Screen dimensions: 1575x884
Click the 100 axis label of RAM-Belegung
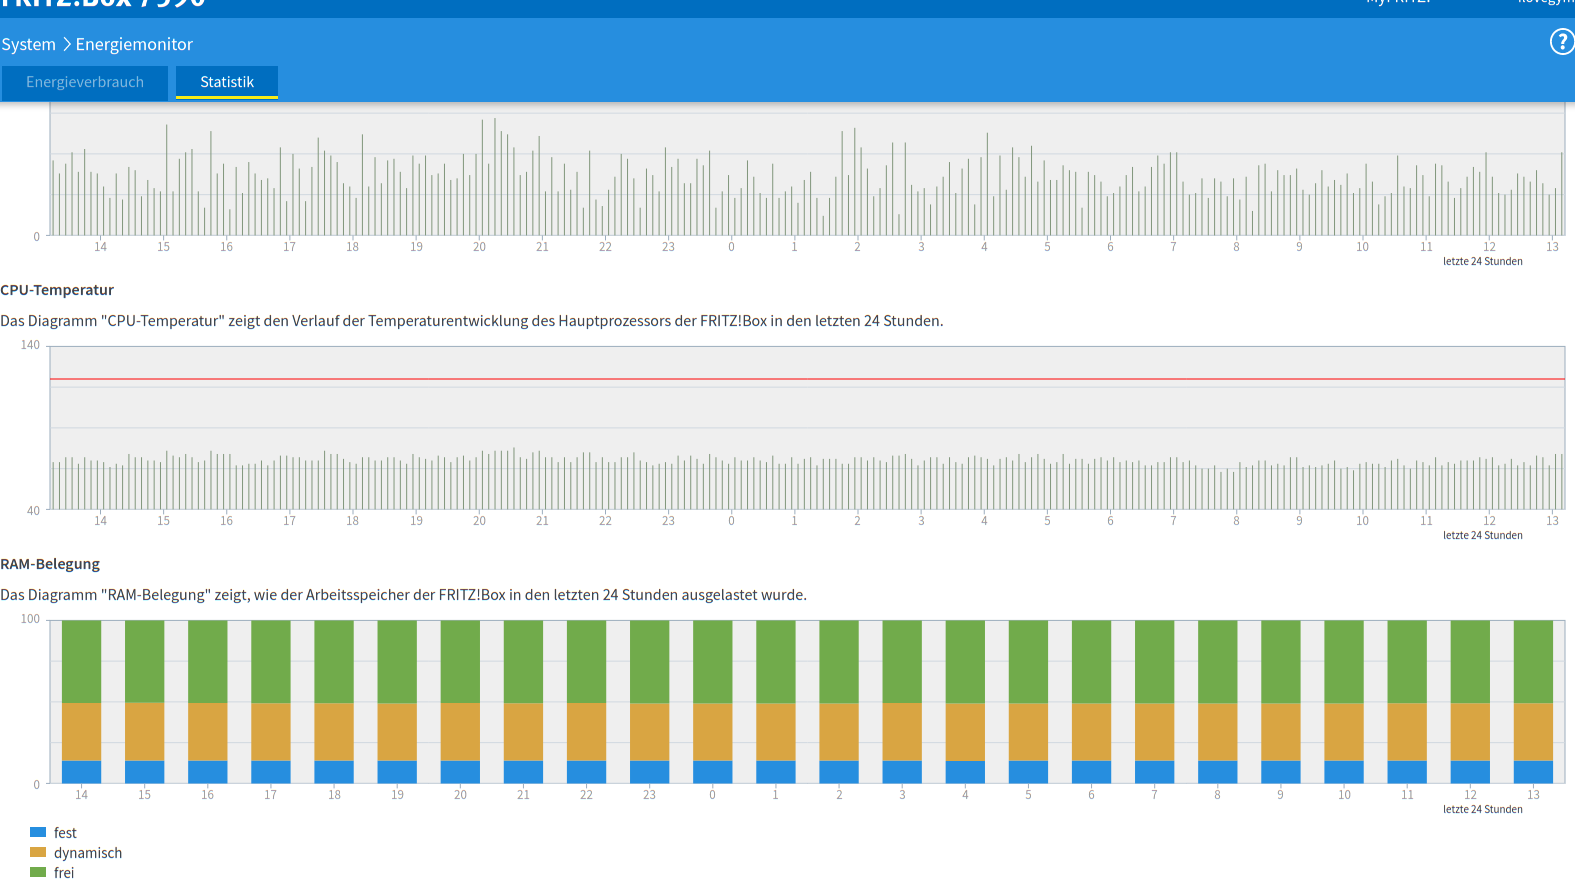[30, 619]
